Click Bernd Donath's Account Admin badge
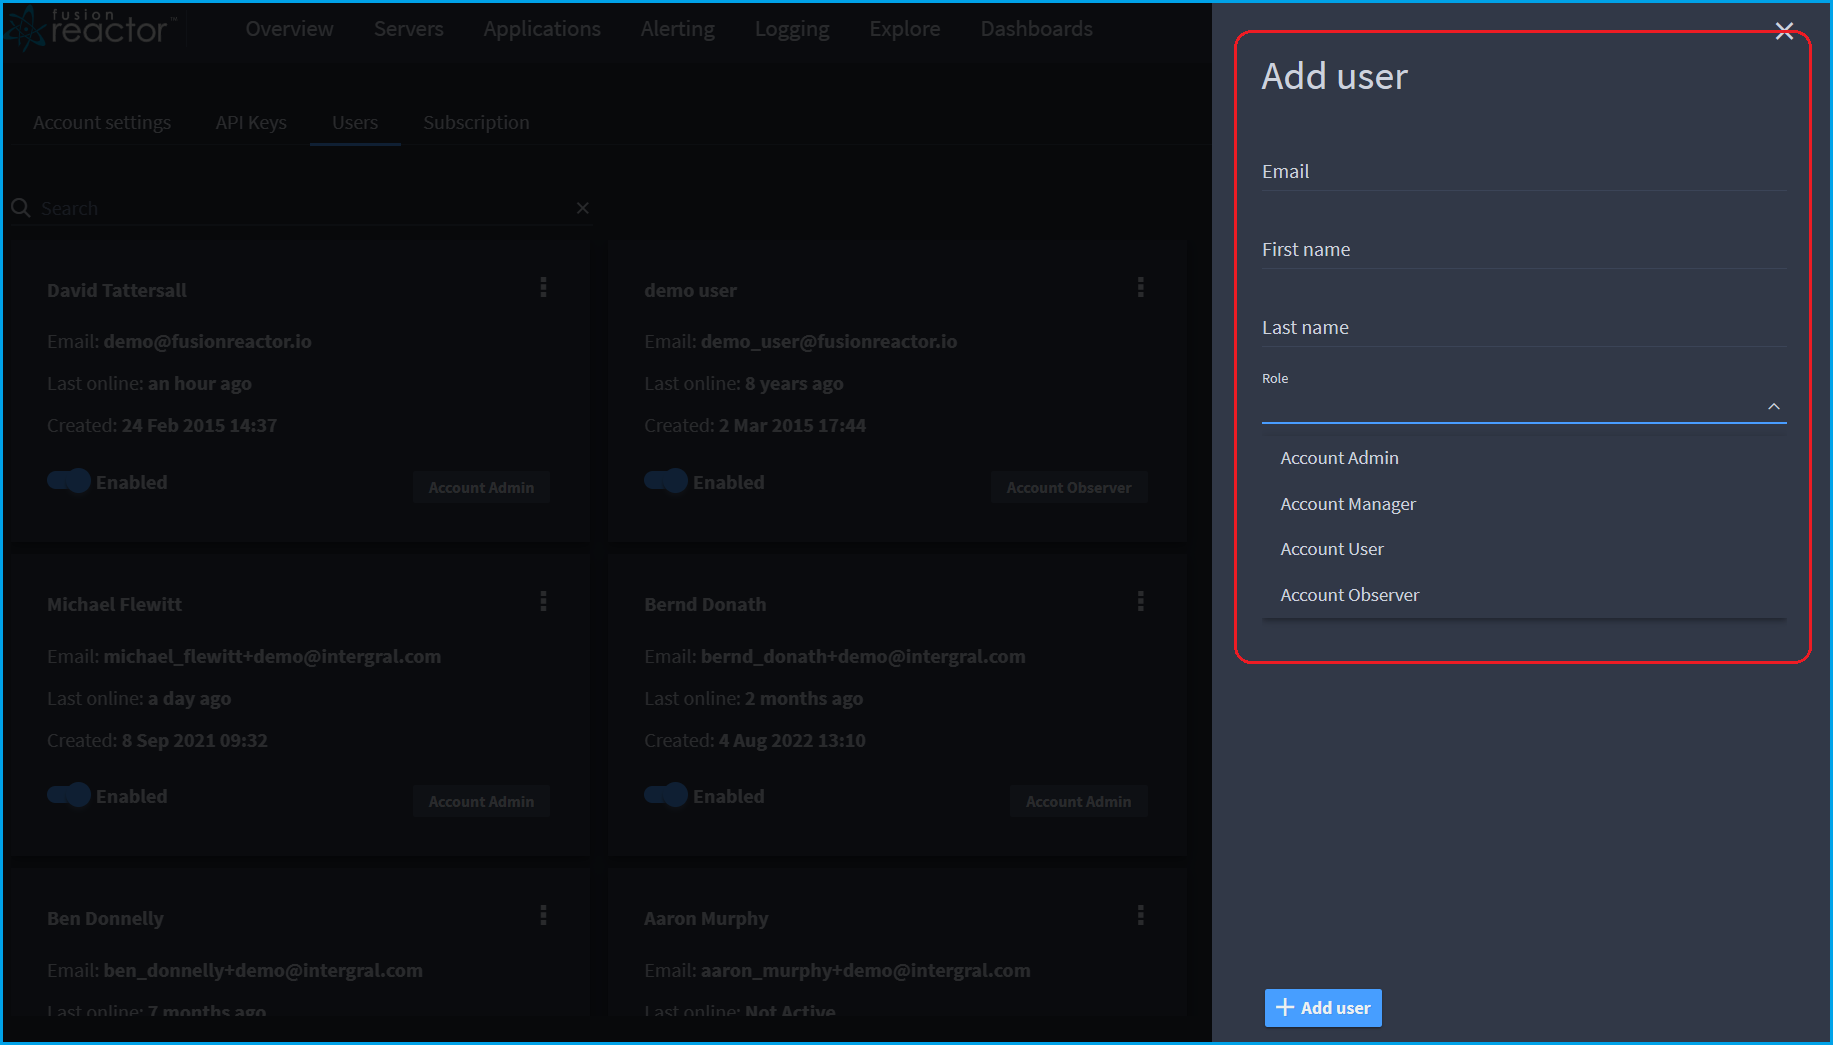The width and height of the screenshot is (1833, 1045). (1078, 801)
